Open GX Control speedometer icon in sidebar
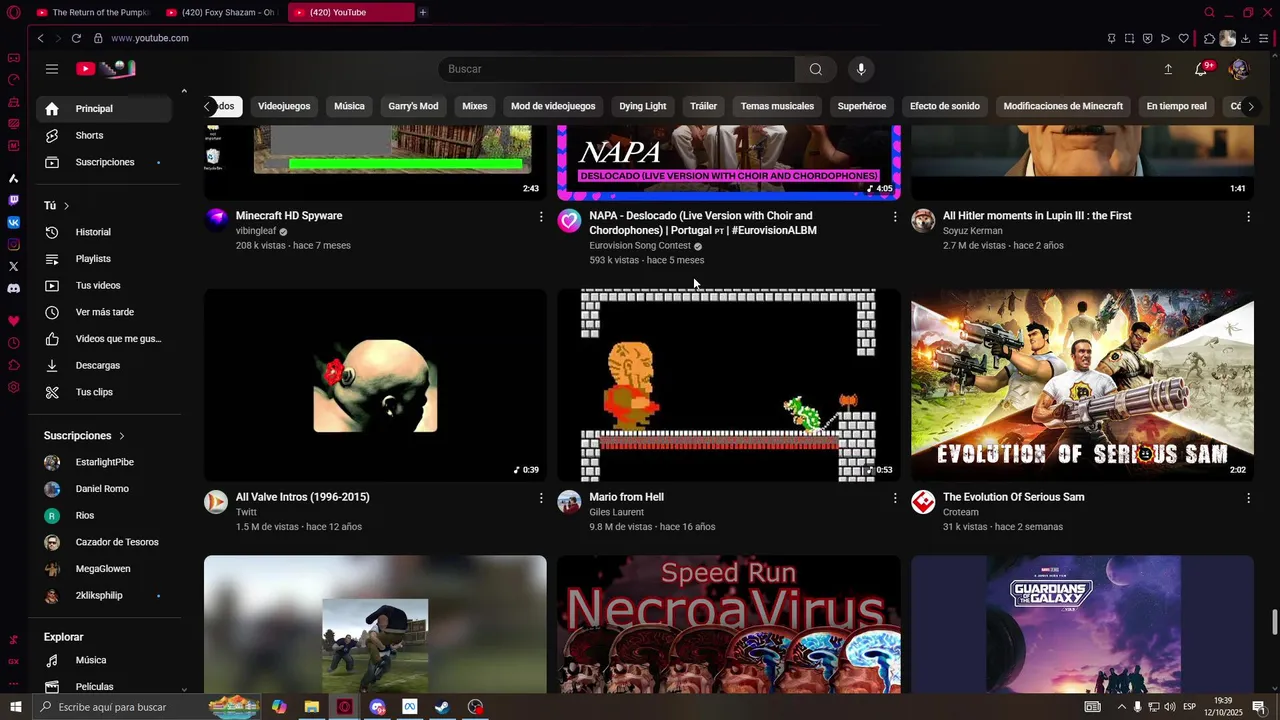The height and width of the screenshot is (720, 1280). click(13, 79)
